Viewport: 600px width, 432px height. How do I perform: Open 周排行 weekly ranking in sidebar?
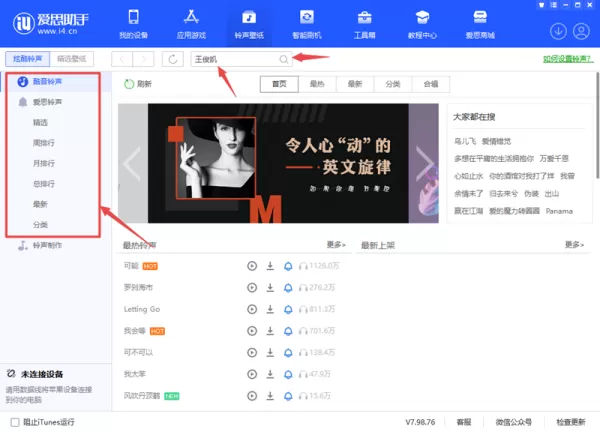44,143
